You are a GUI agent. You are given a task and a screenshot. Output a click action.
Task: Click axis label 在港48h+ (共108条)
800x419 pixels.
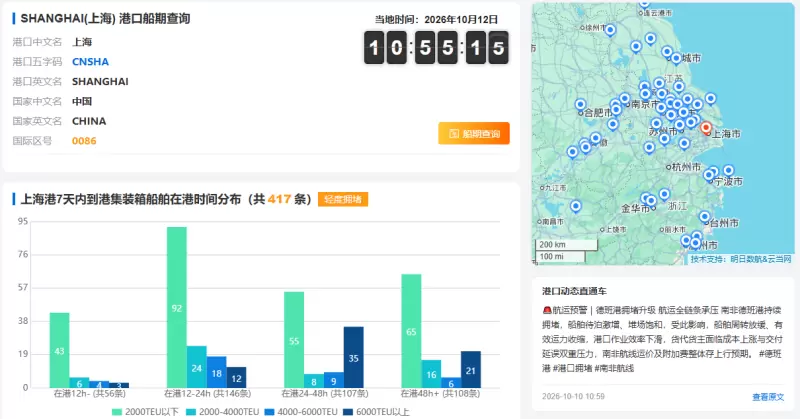click(442, 393)
